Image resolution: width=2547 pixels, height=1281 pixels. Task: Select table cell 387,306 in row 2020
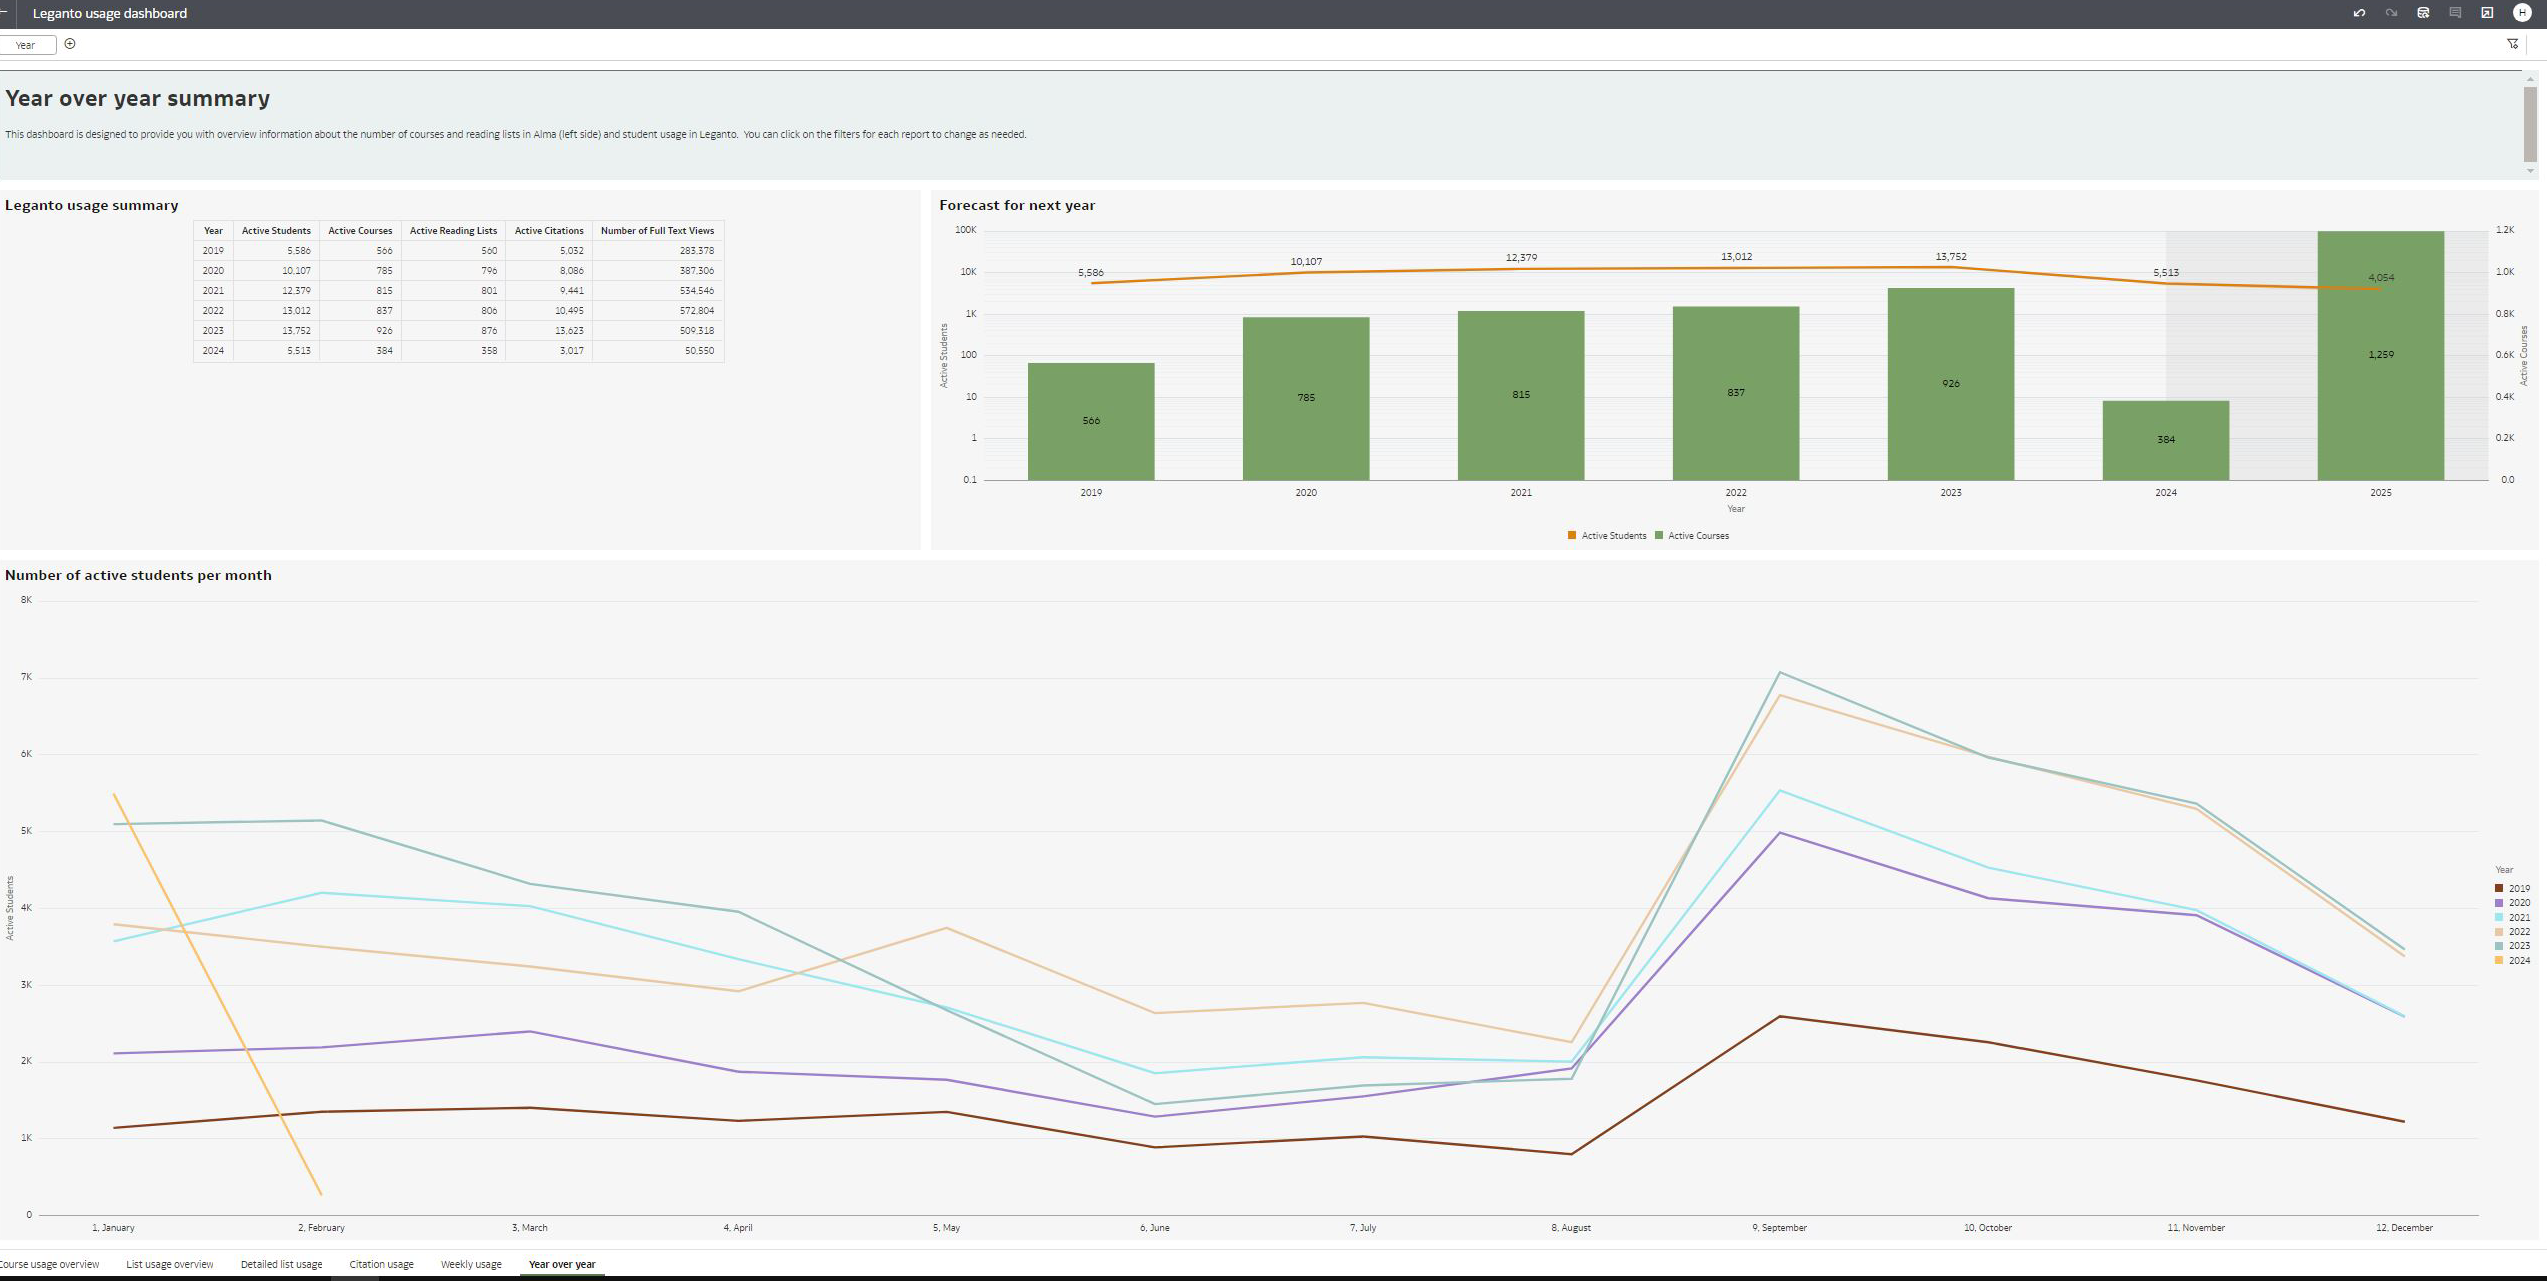pyautogui.click(x=657, y=271)
